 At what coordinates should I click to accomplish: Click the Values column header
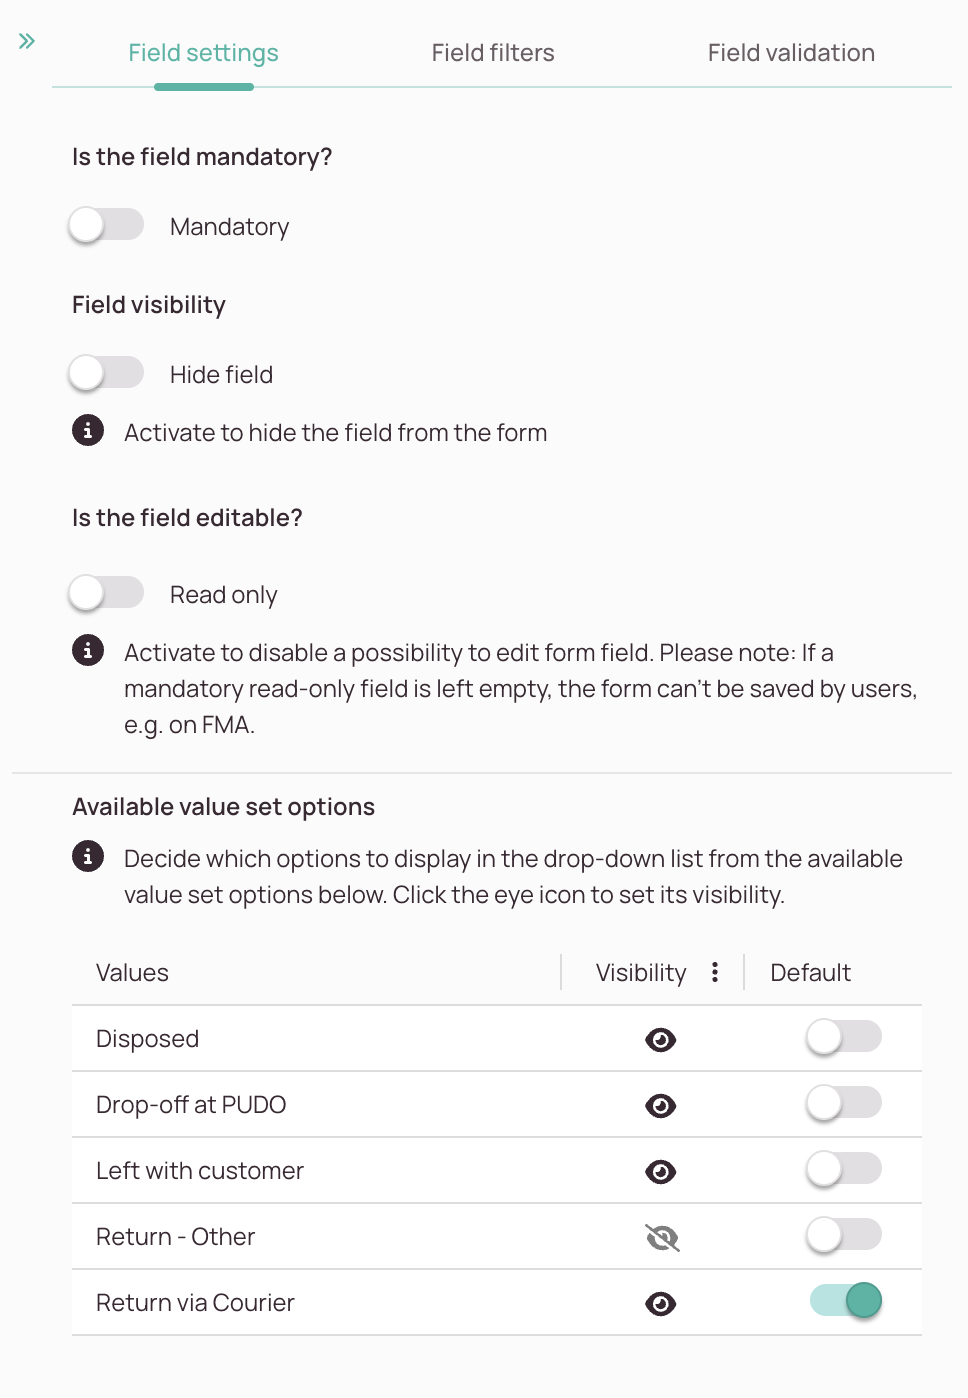132,973
